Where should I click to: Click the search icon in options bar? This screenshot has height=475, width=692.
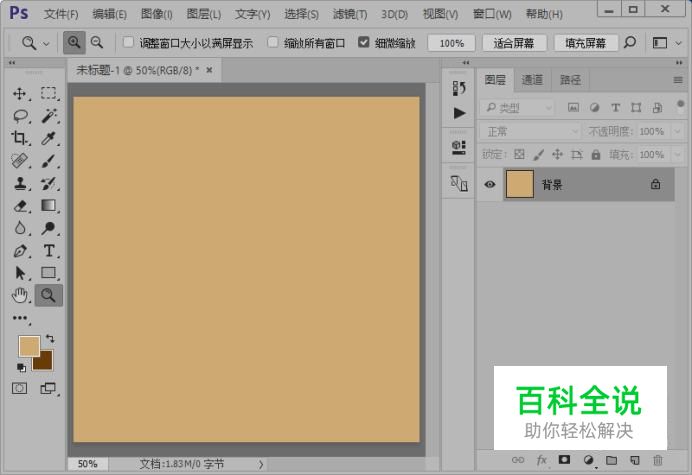[x=630, y=43]
